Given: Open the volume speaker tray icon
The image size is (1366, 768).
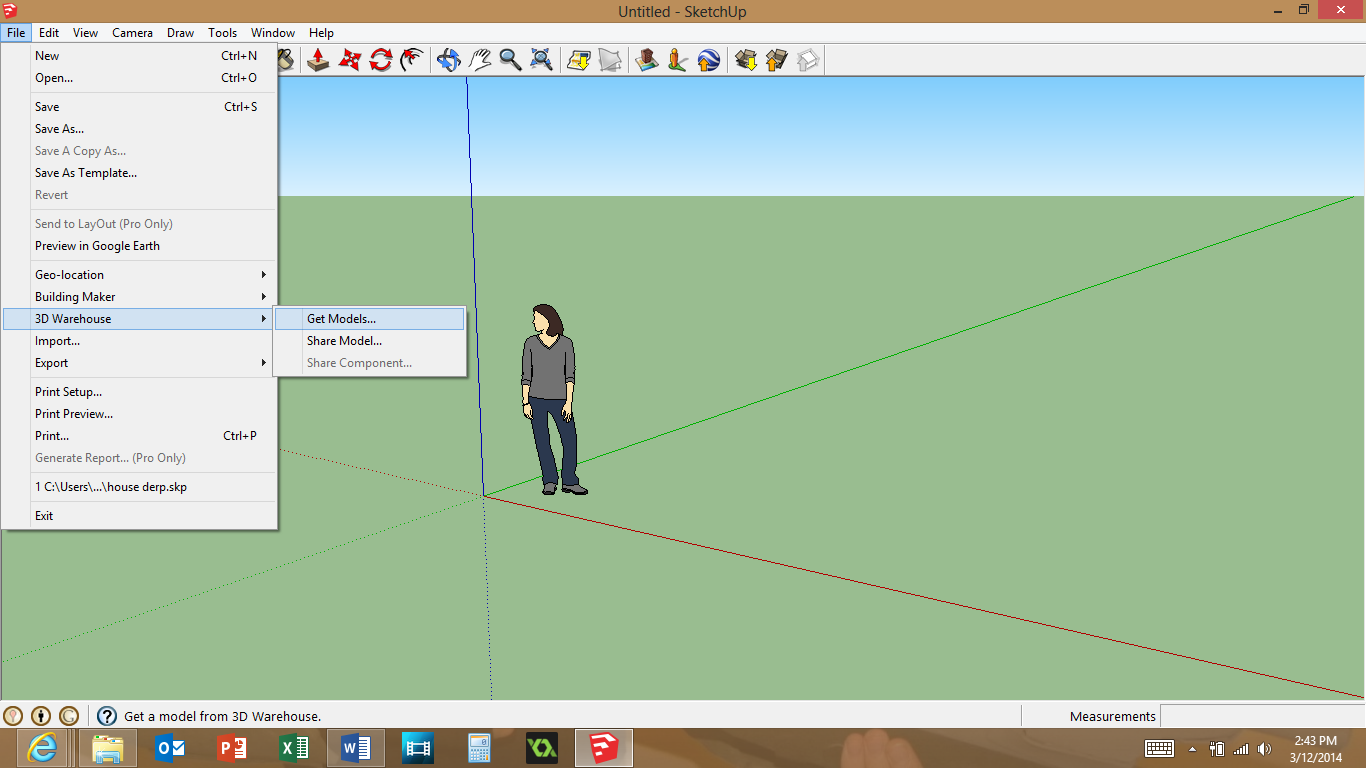Looking at the screenshot, I should [1265, 748].
